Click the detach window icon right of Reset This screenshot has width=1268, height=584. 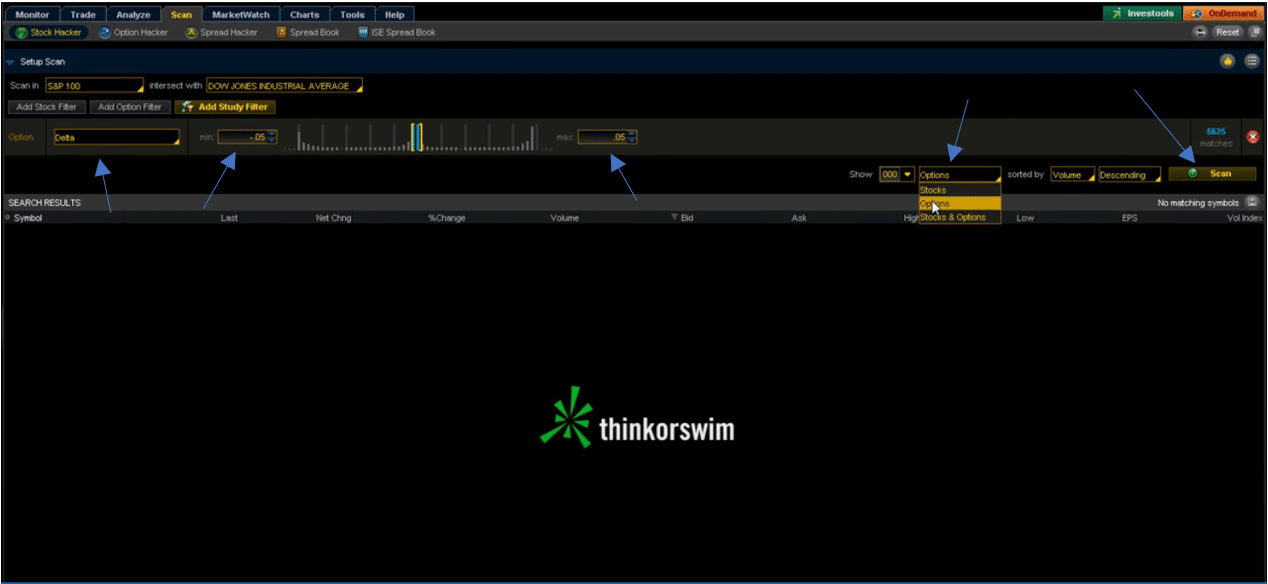pyautogui.click(x=1256, y=32)
